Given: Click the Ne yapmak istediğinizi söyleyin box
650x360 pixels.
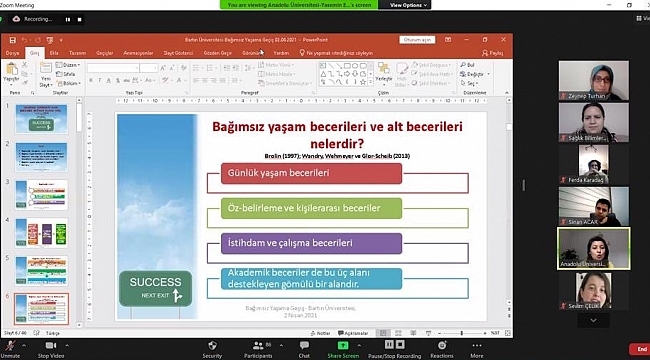Looking at the screenshot, I should click(336, 53).
